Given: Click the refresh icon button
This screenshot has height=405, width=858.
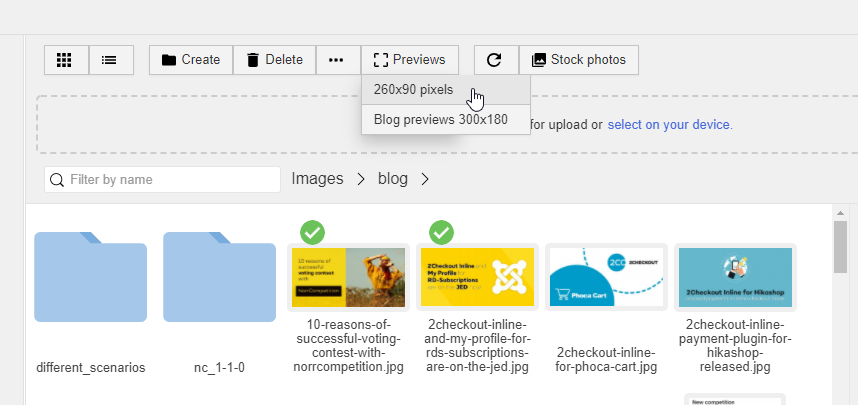Looking at the screenshot, I should 494,60.
